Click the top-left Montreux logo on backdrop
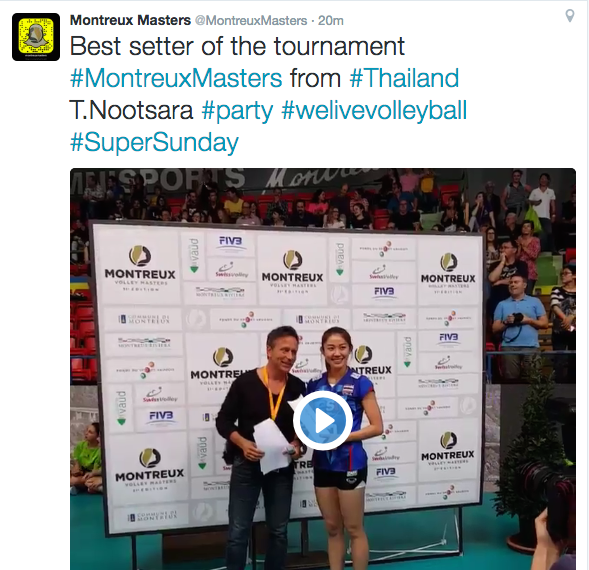Viewport: 589px width, 570px height. (140, 268)
